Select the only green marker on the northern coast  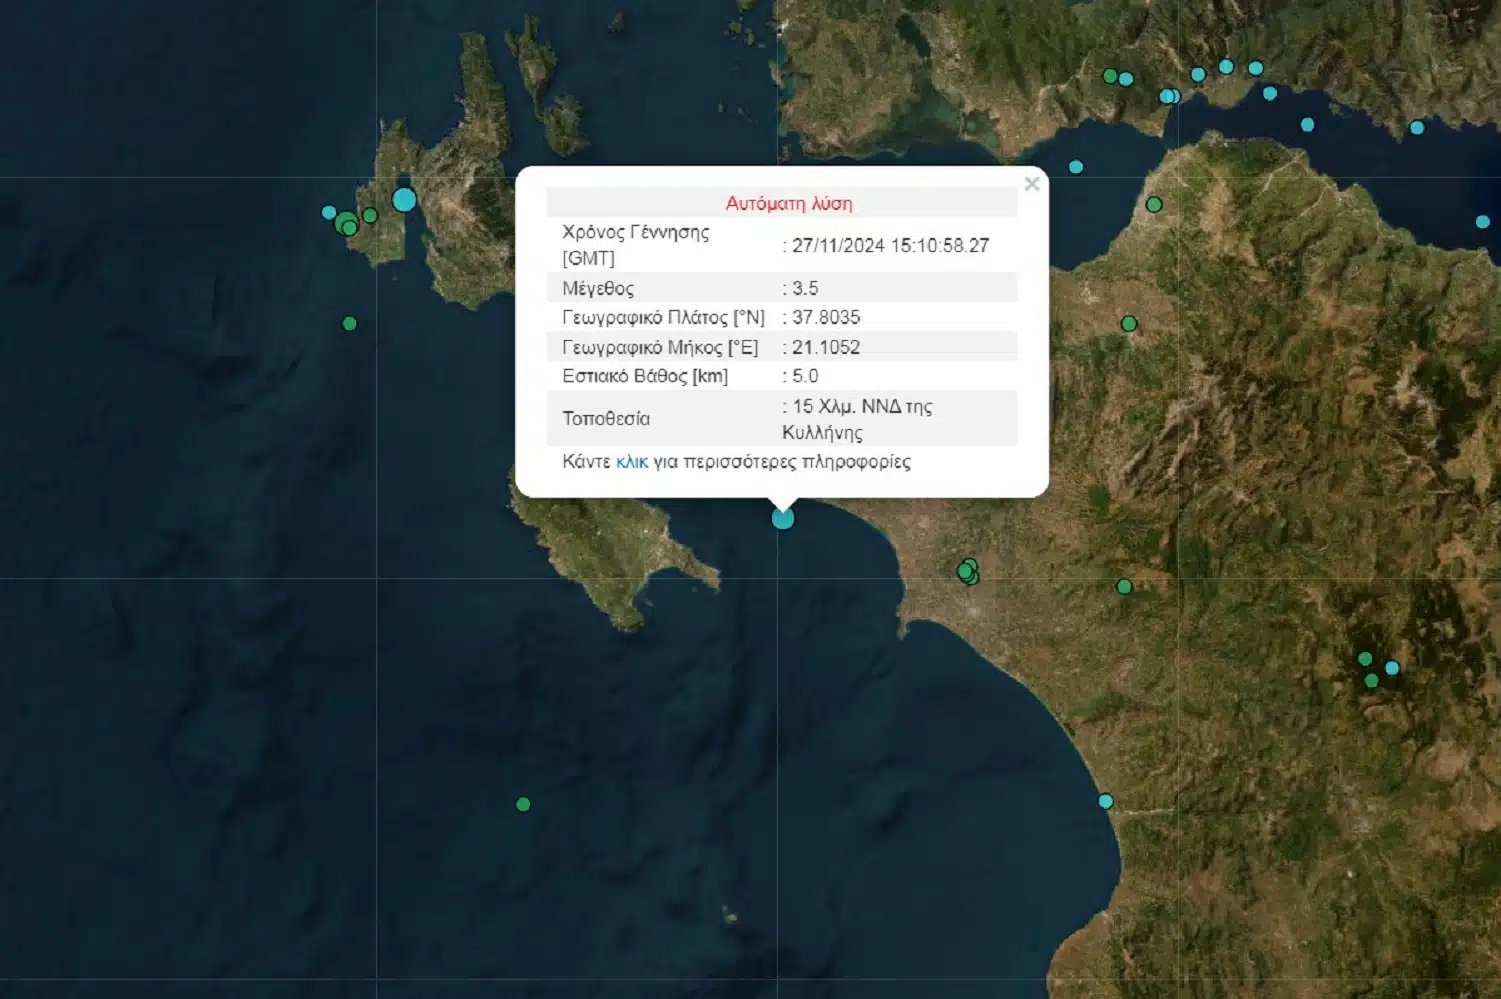point(1110,76)
